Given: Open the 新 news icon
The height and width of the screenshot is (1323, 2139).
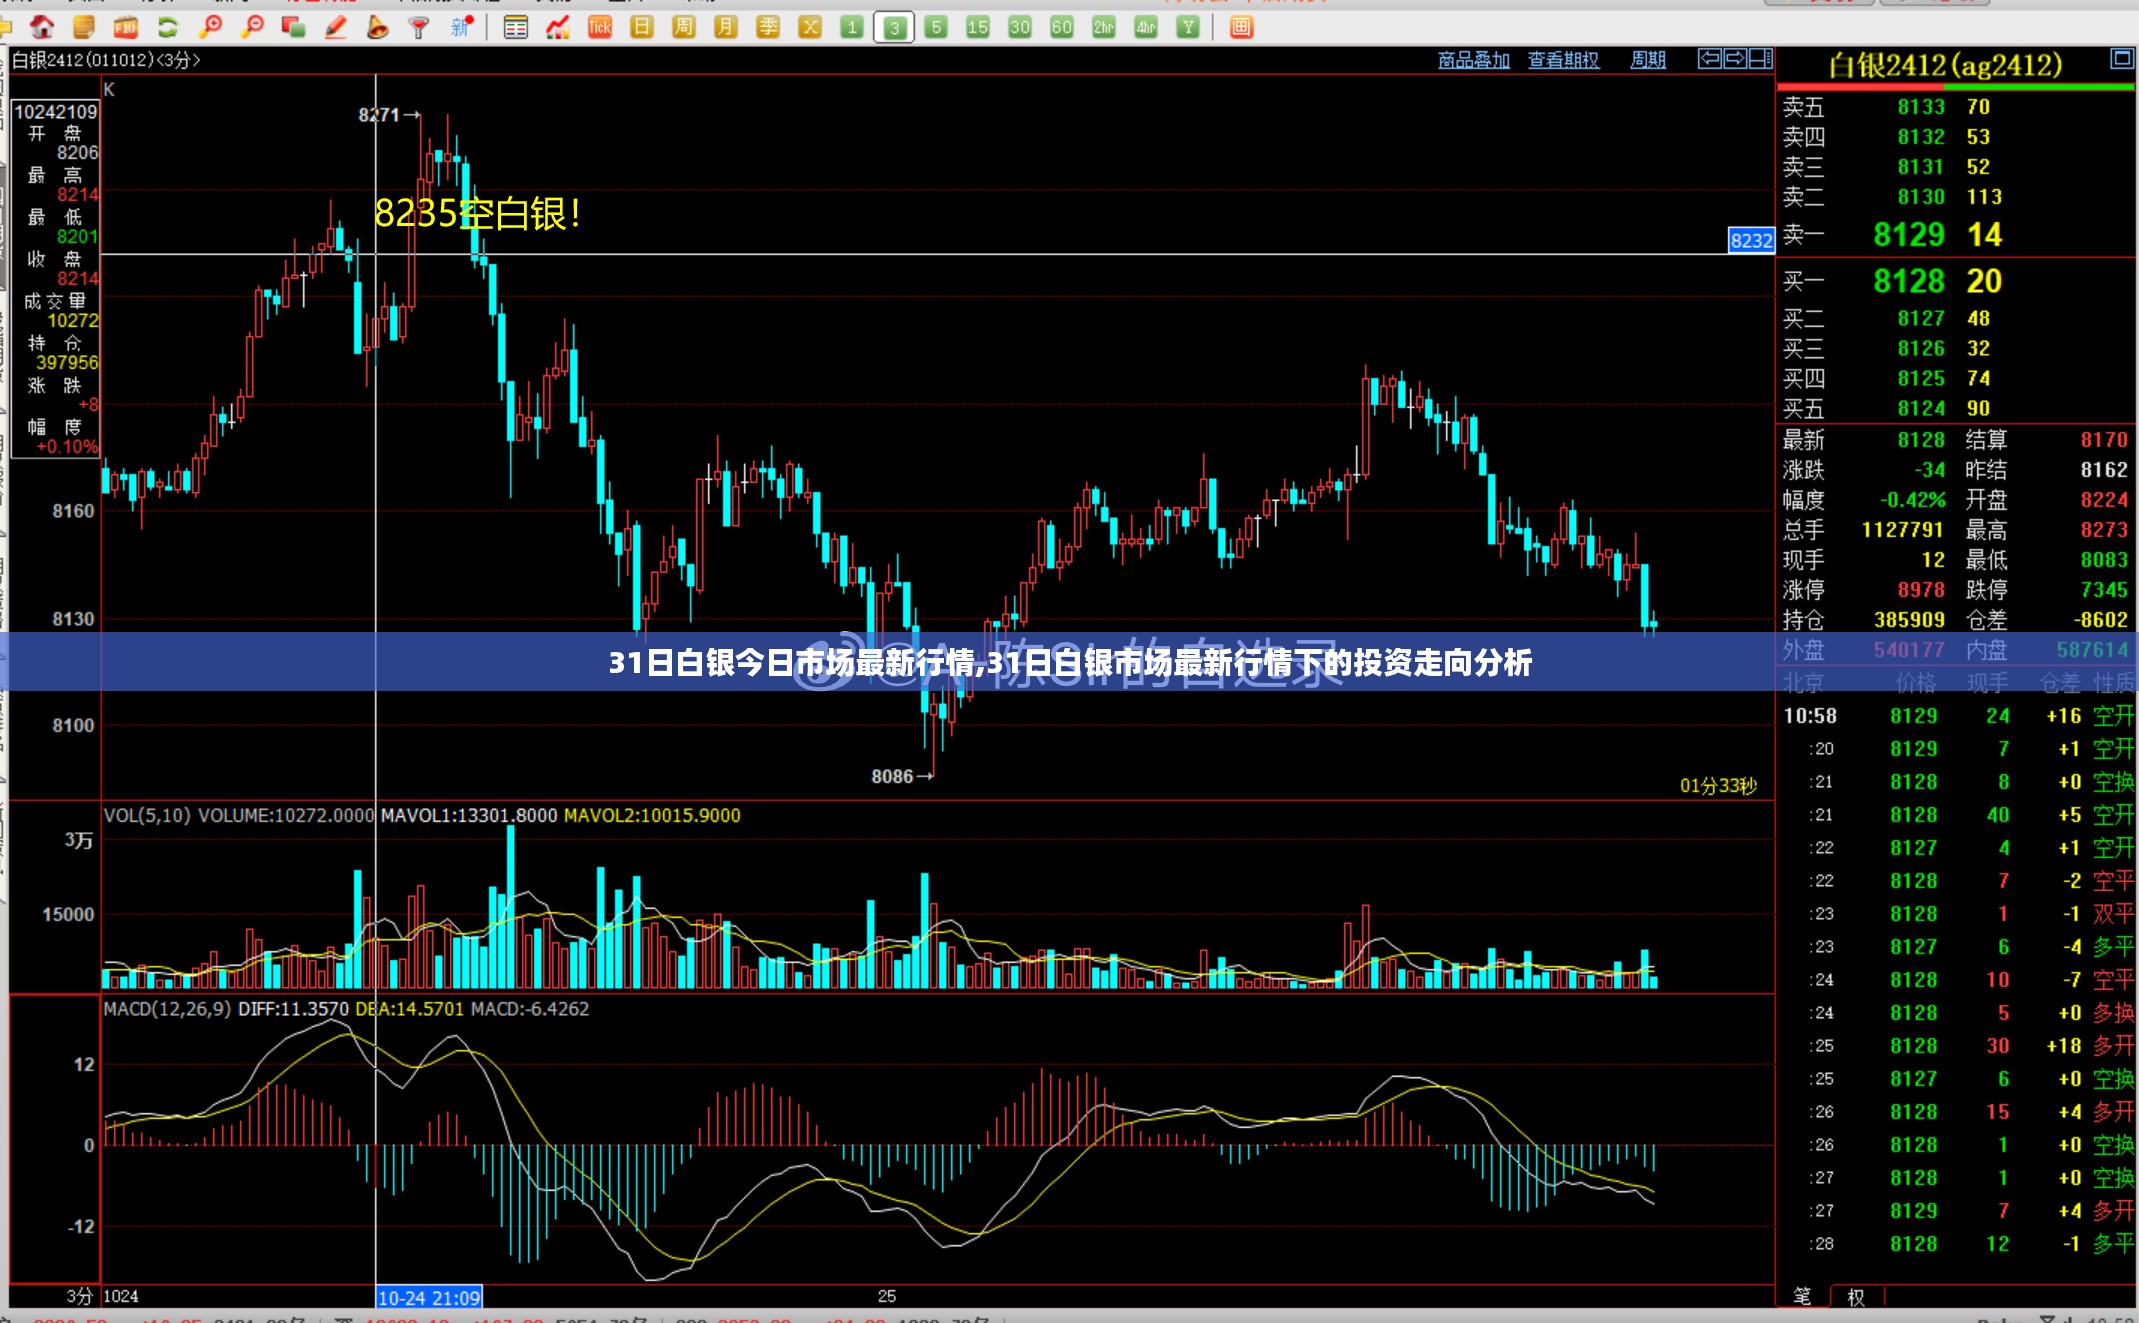Looking at the screenshot, I should (461, 27).
